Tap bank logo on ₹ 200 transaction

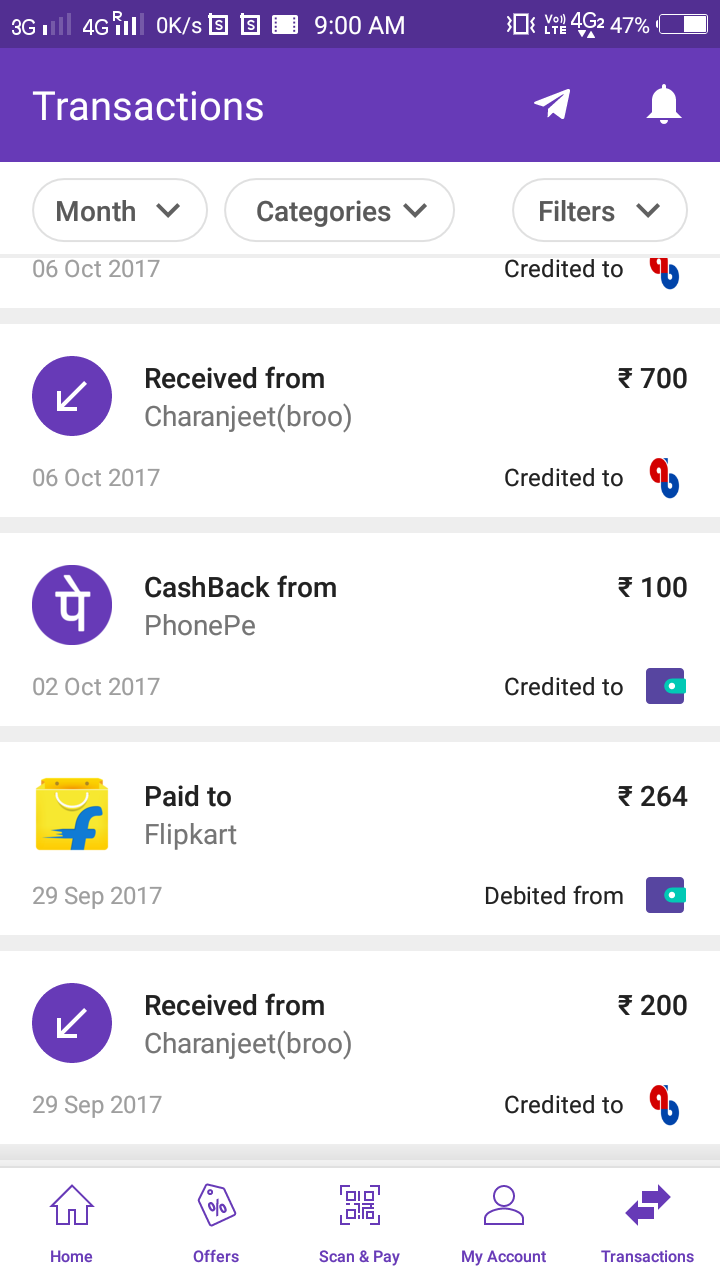coord(664,1104)
